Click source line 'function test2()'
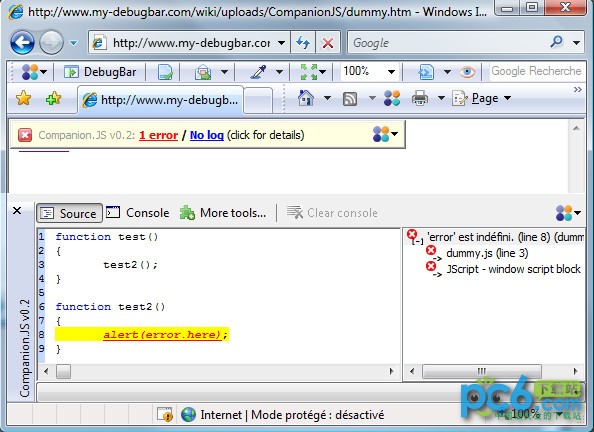Image resolution: width=594 pixels, height=432 pixels. (x=110, y=307)
